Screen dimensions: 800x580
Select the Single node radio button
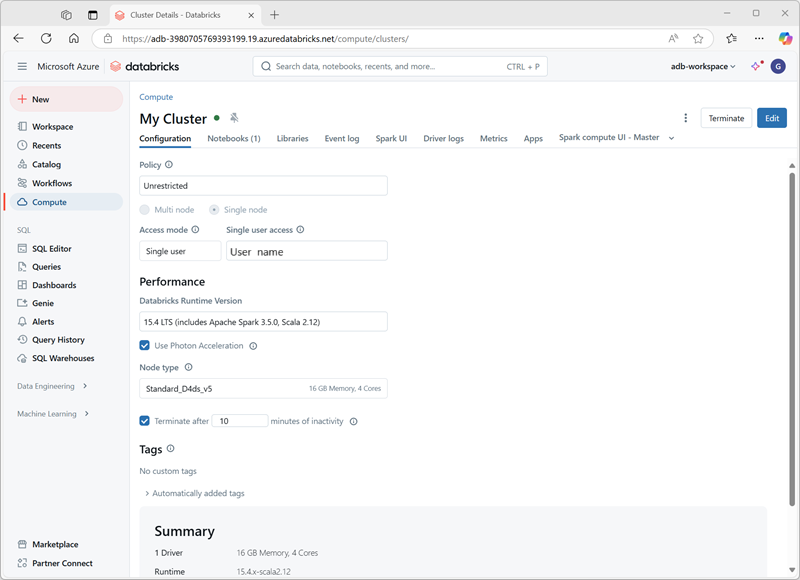click(215, 209)
